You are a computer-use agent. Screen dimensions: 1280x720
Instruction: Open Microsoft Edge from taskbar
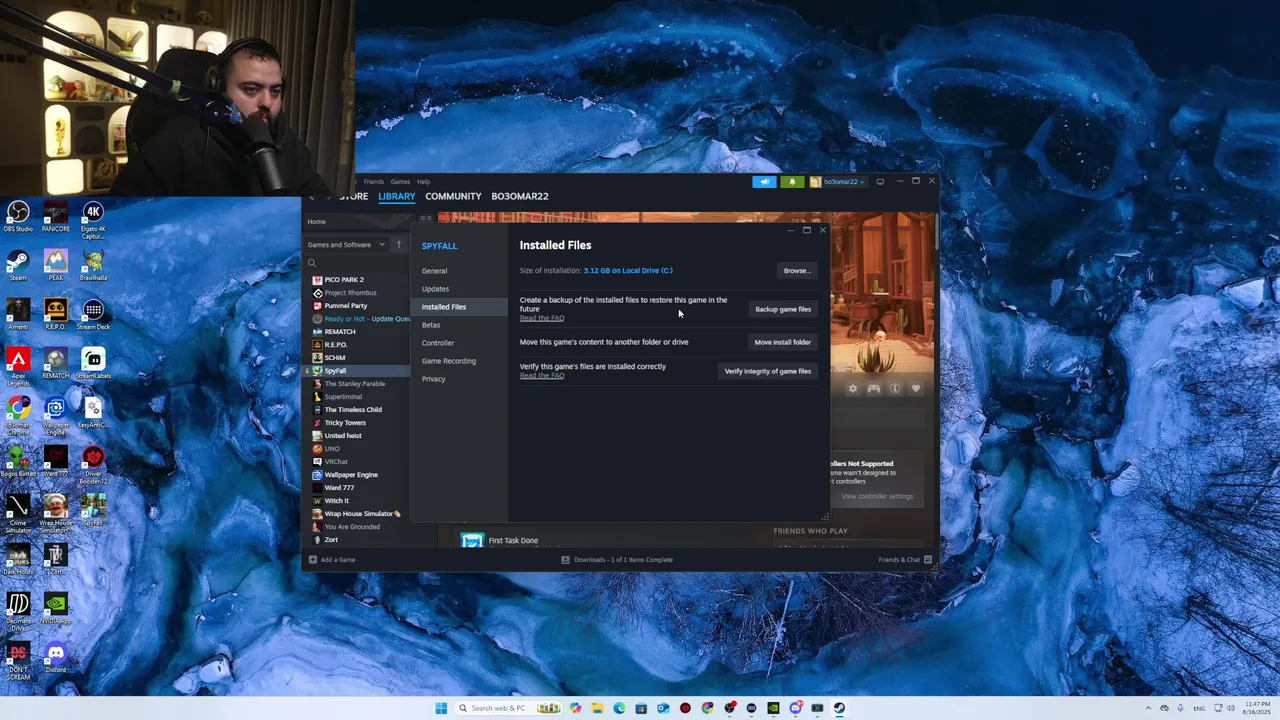(619, 708)
